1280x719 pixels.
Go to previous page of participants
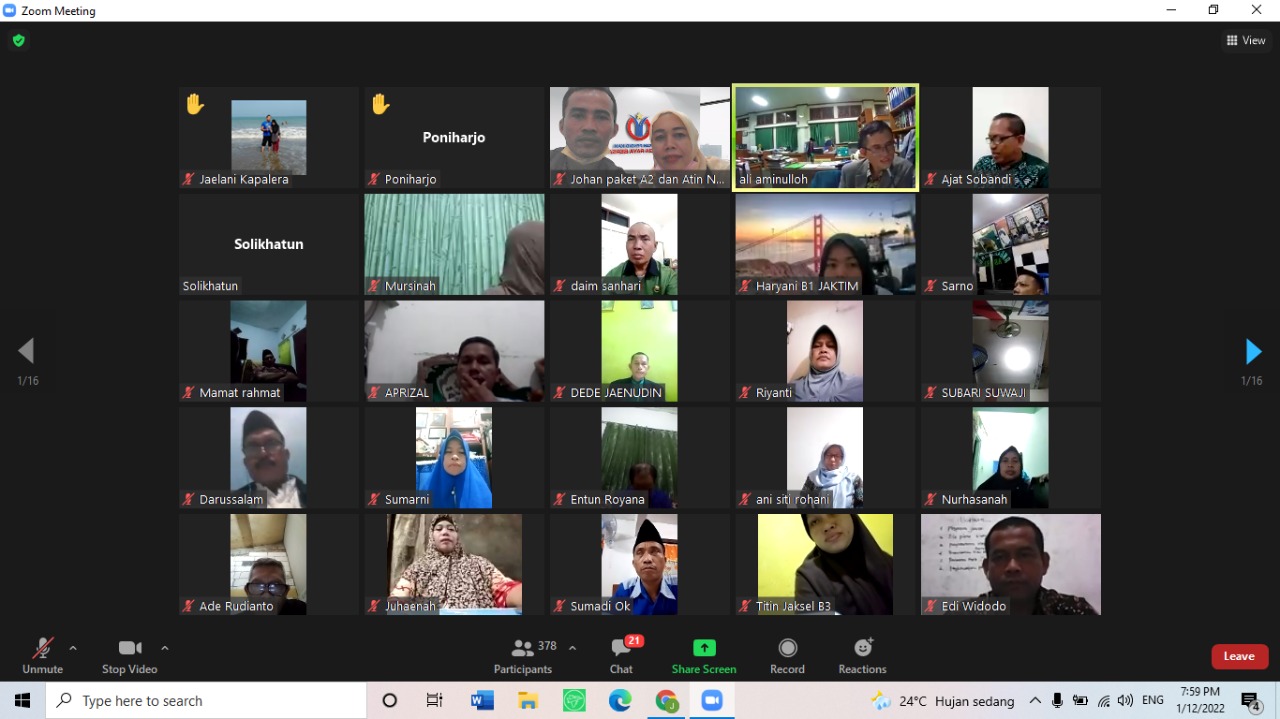click(26, 351)
